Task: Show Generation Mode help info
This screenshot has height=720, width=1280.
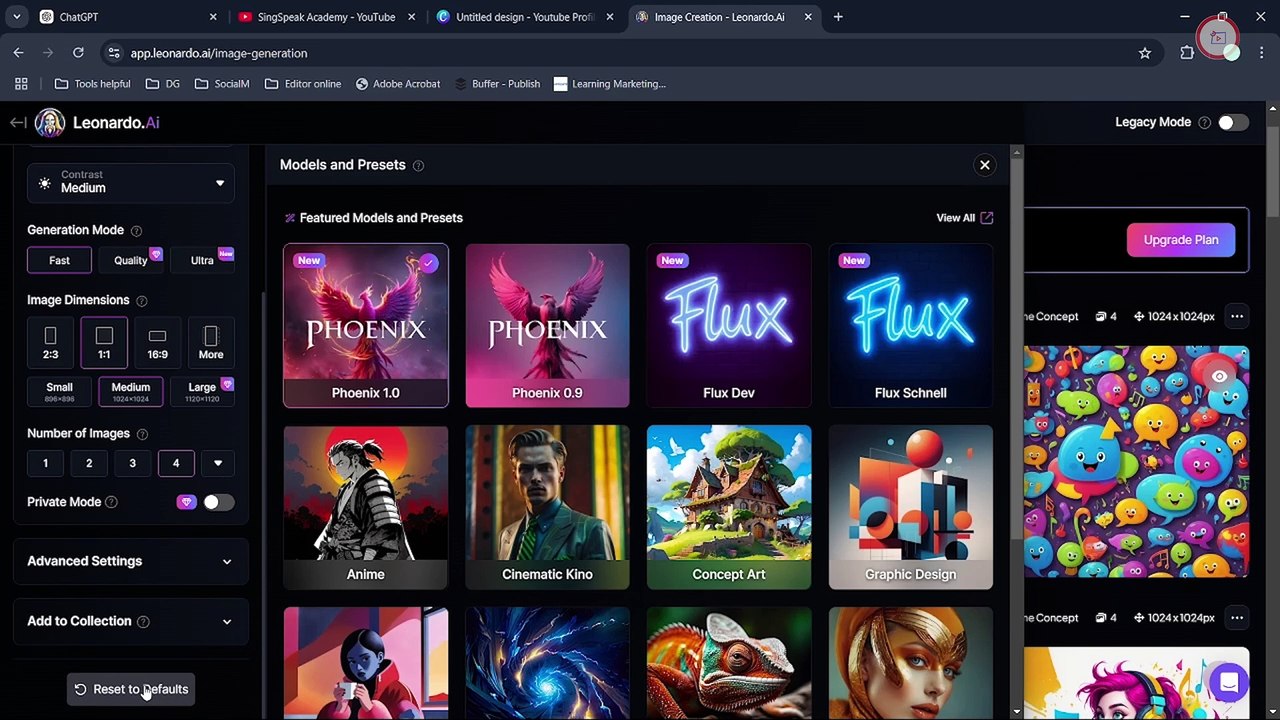Action: pyautogui.click(x=136, y=231)
